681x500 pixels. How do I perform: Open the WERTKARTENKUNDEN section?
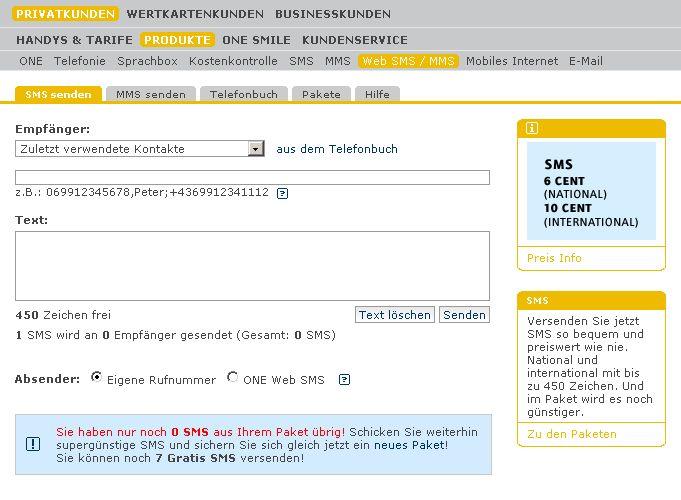(x=195, y=14)
